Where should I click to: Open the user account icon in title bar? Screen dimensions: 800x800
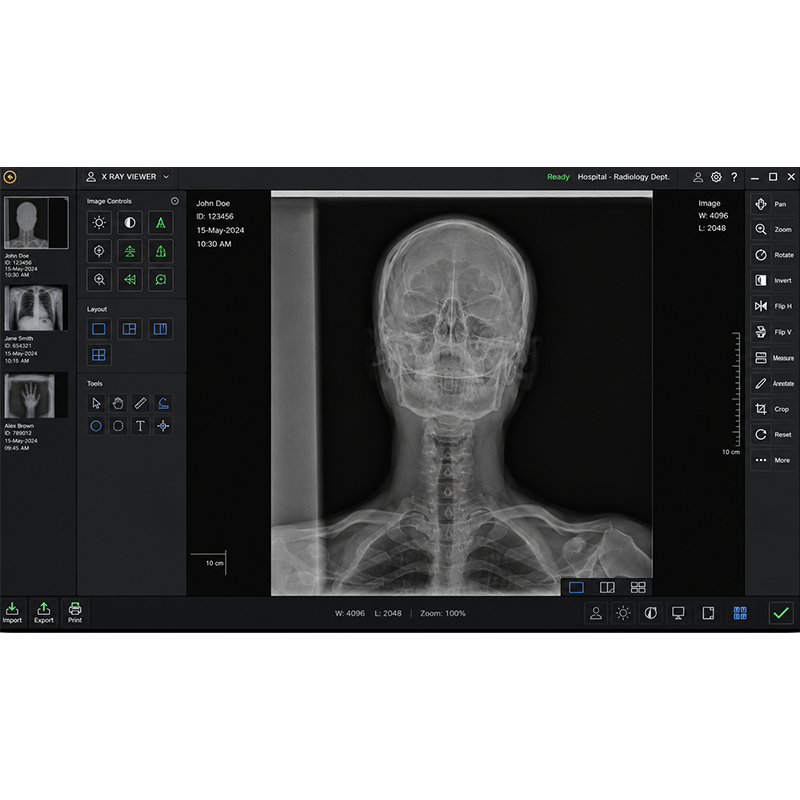tap(698, 177)
